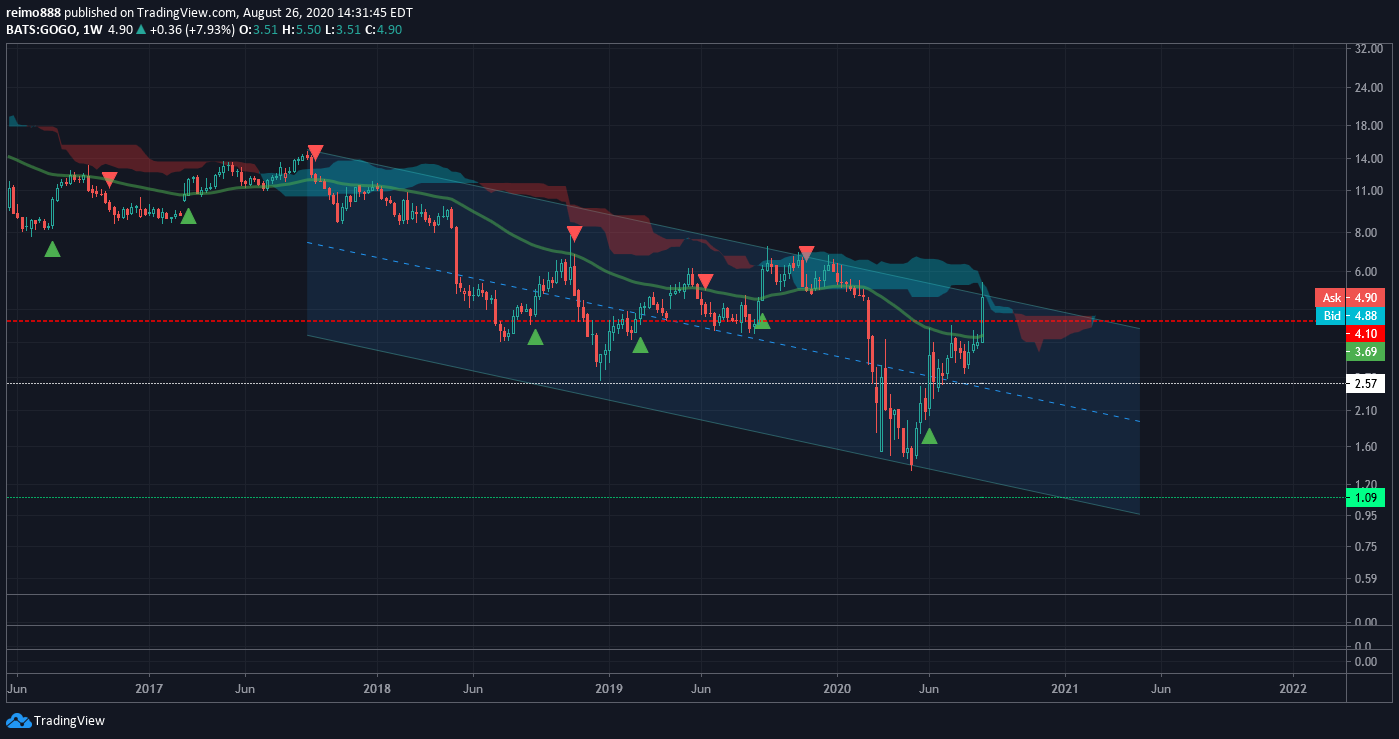The width and height of the screenshot is (1399, 739).
Task: Click the 2018 time axis label
Action: (x=377, y=688)
